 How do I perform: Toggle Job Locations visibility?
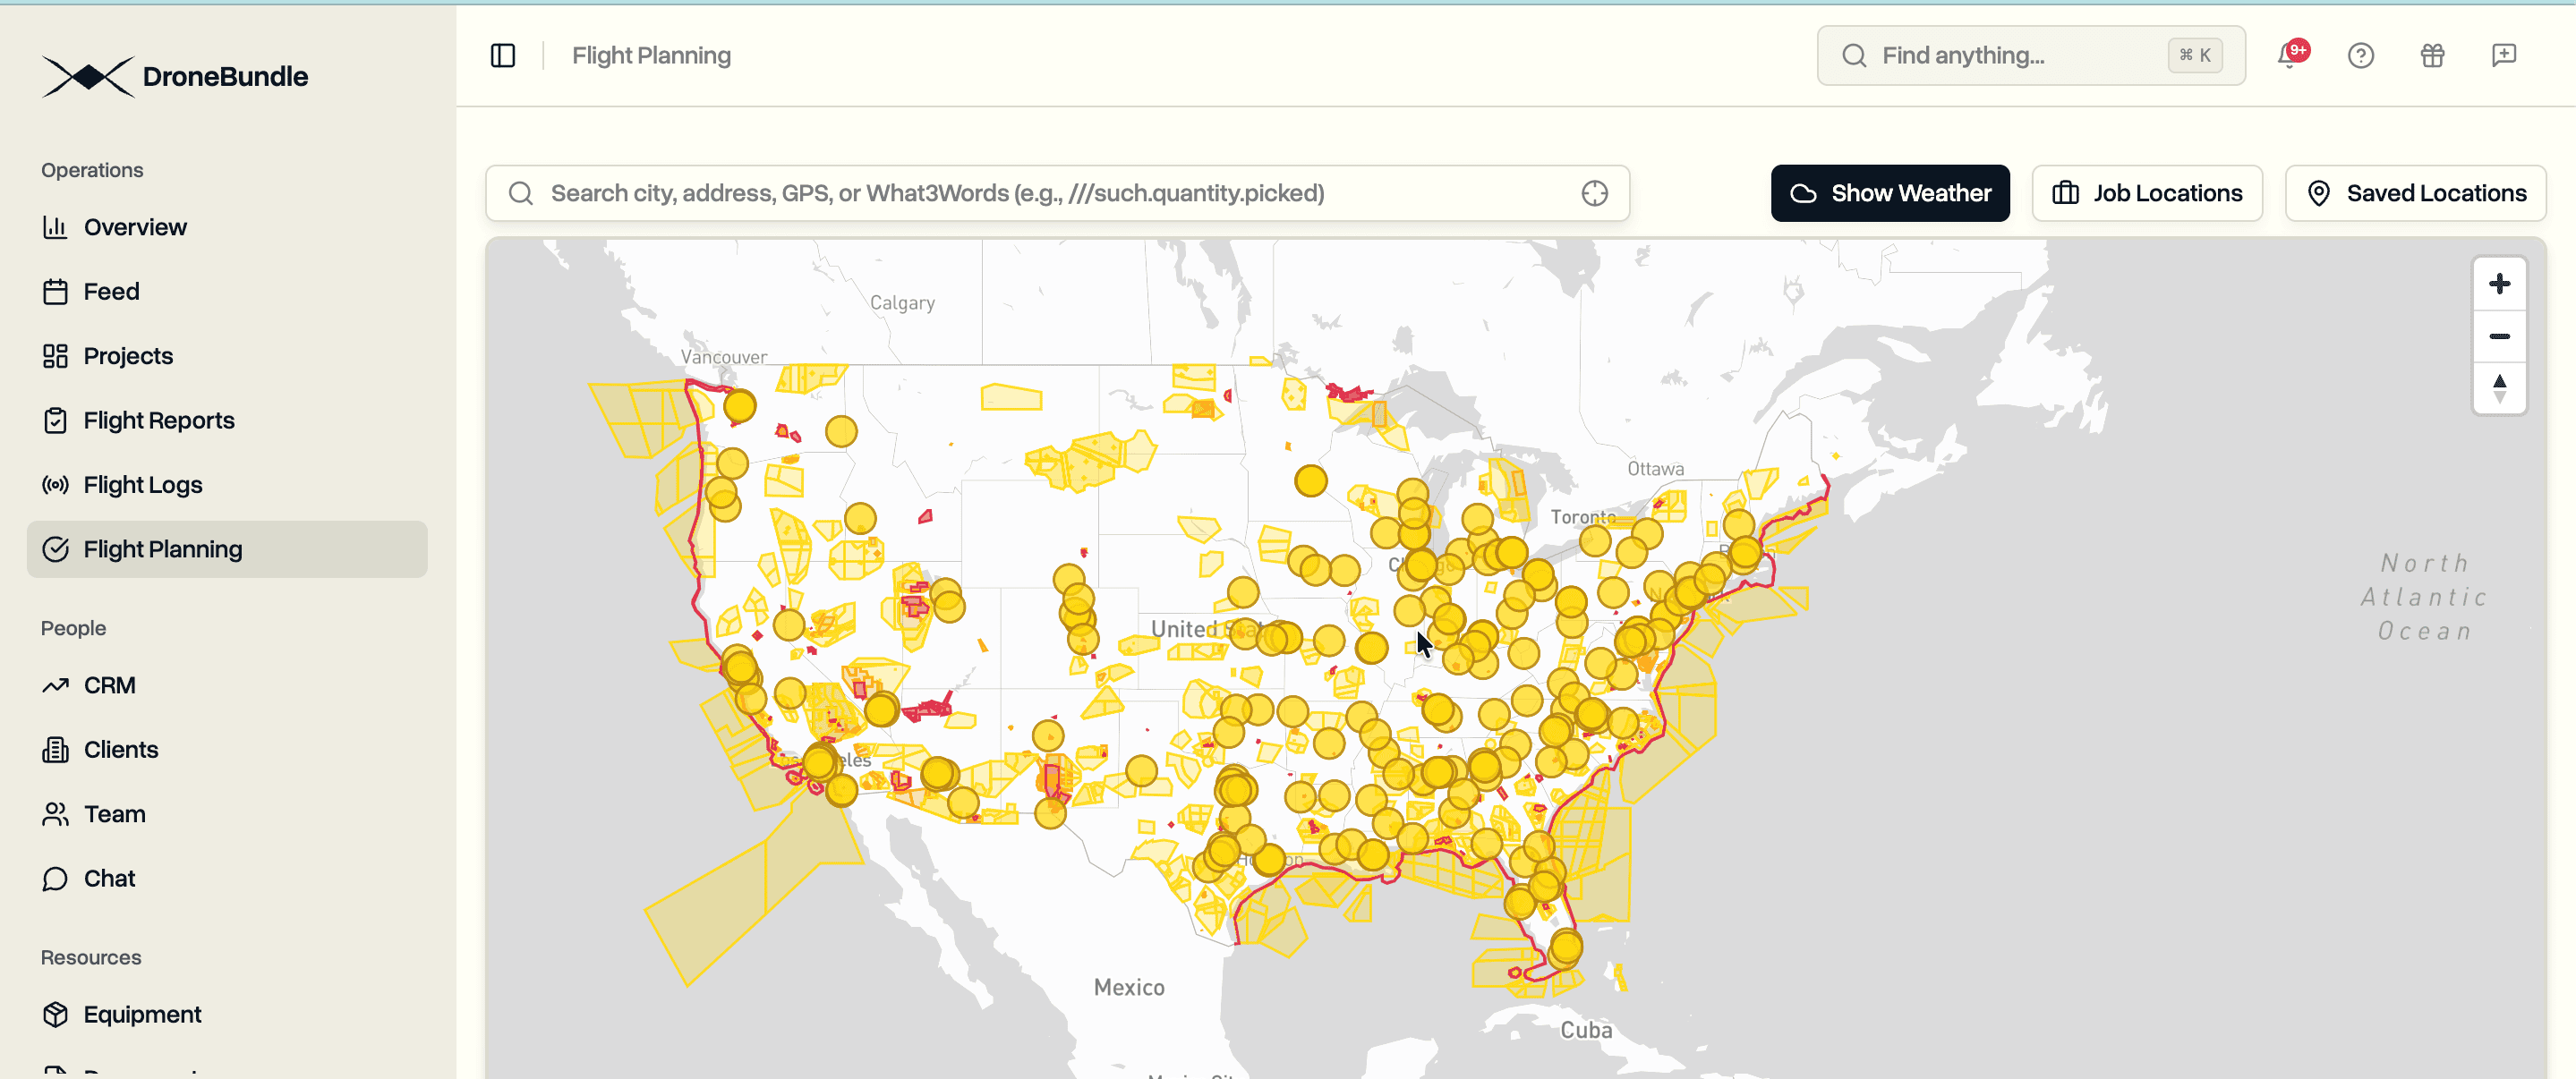pos(2147,192)
